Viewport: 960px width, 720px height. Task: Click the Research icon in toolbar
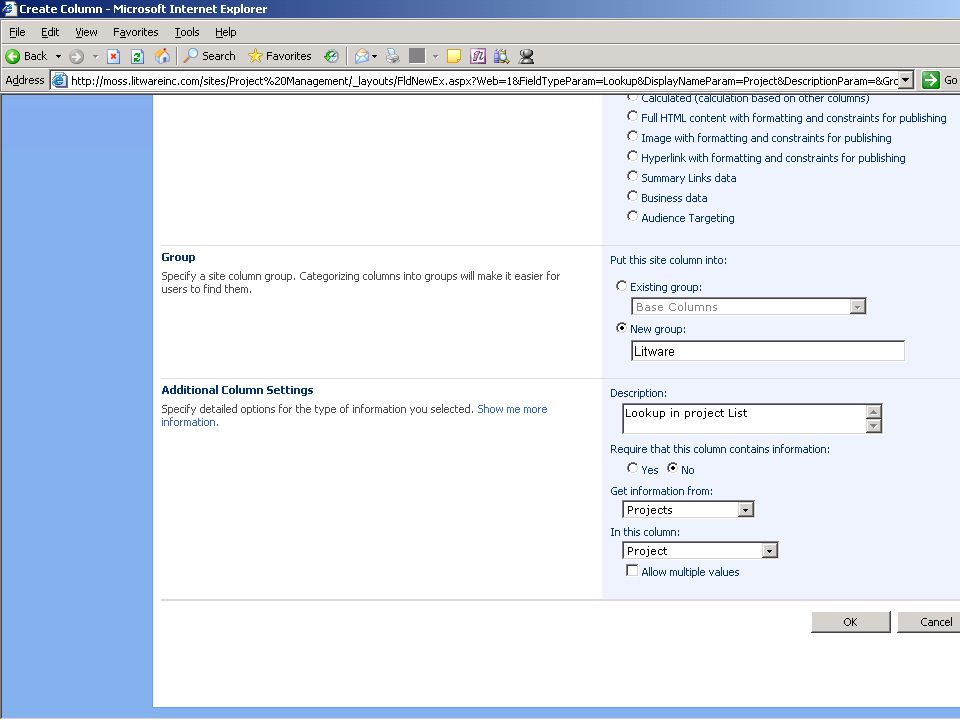pos(501,56)
